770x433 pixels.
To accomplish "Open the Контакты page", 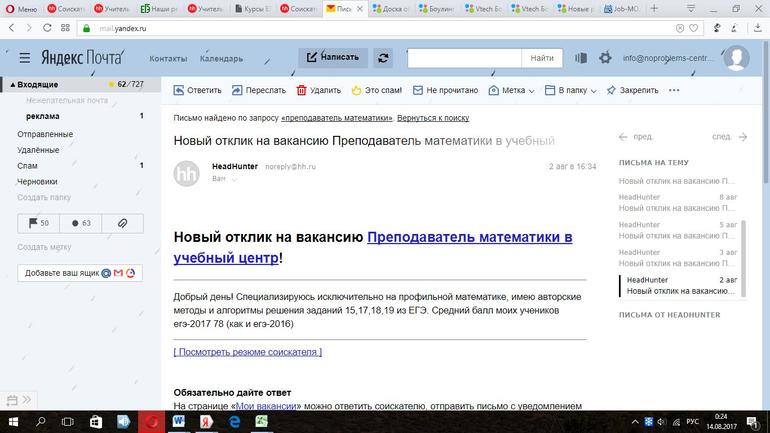I will [x=168, y=58].
